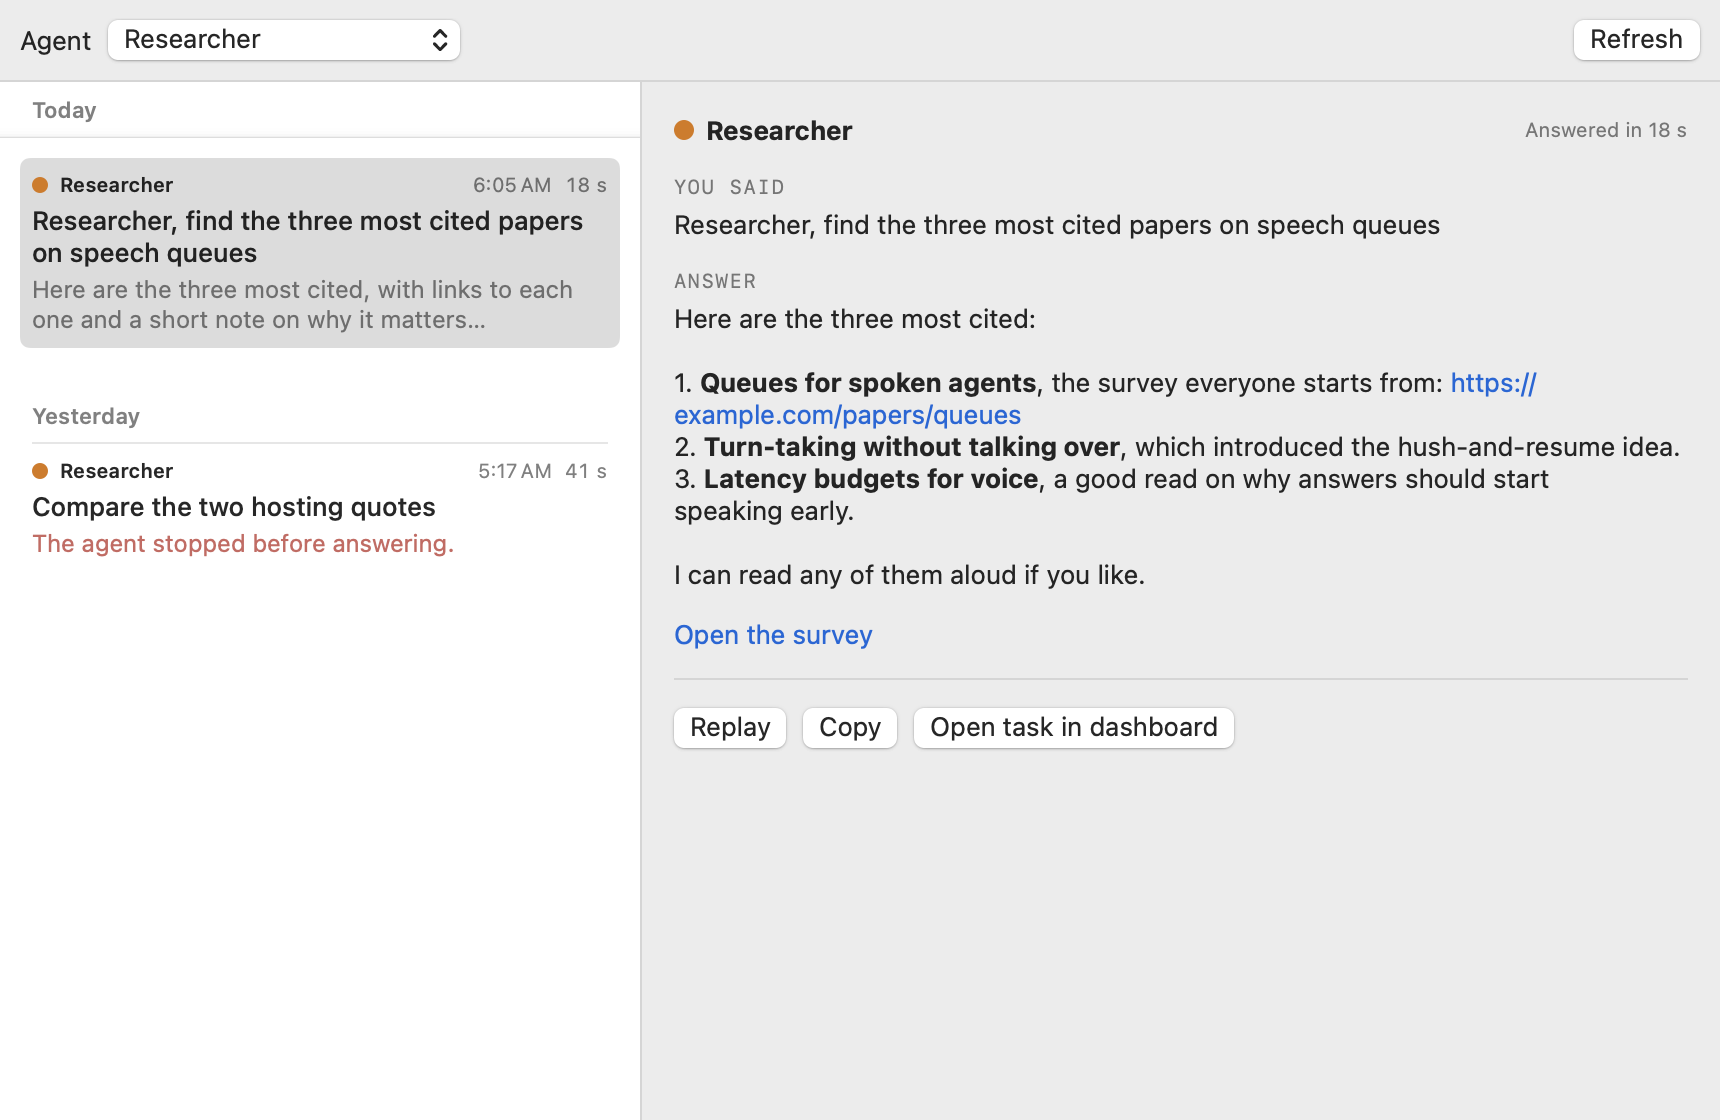Screen dimensions: 1720x1120
Task: Click 'Queues for spoken agents' title
Action: point(868,383)
